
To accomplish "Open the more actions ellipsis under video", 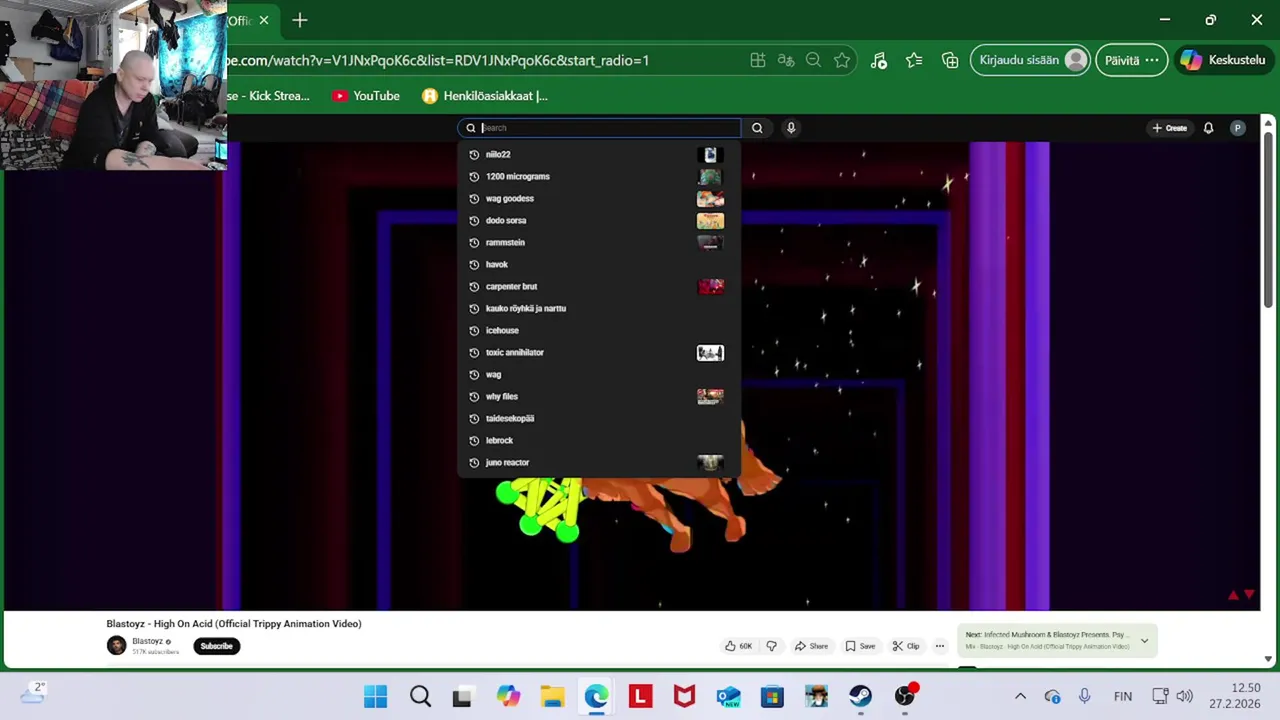I will click(940, 646).
